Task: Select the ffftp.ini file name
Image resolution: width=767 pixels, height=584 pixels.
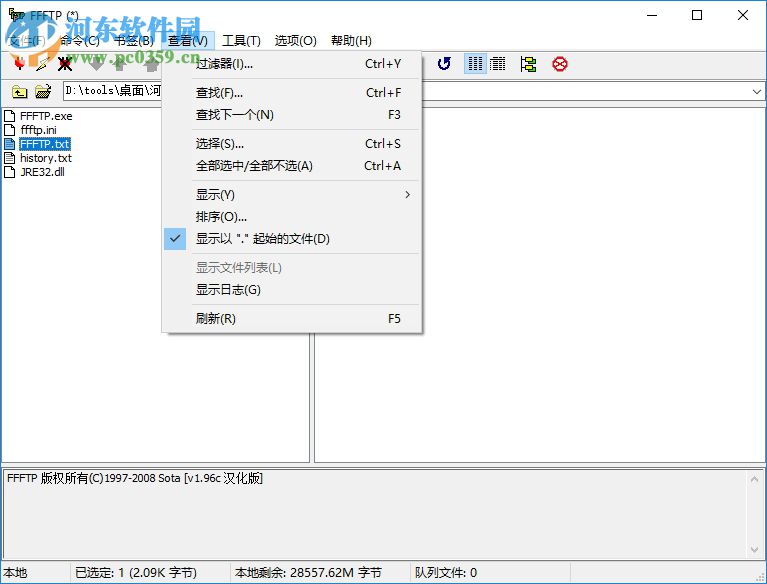Action: click(x=38, y=130)
